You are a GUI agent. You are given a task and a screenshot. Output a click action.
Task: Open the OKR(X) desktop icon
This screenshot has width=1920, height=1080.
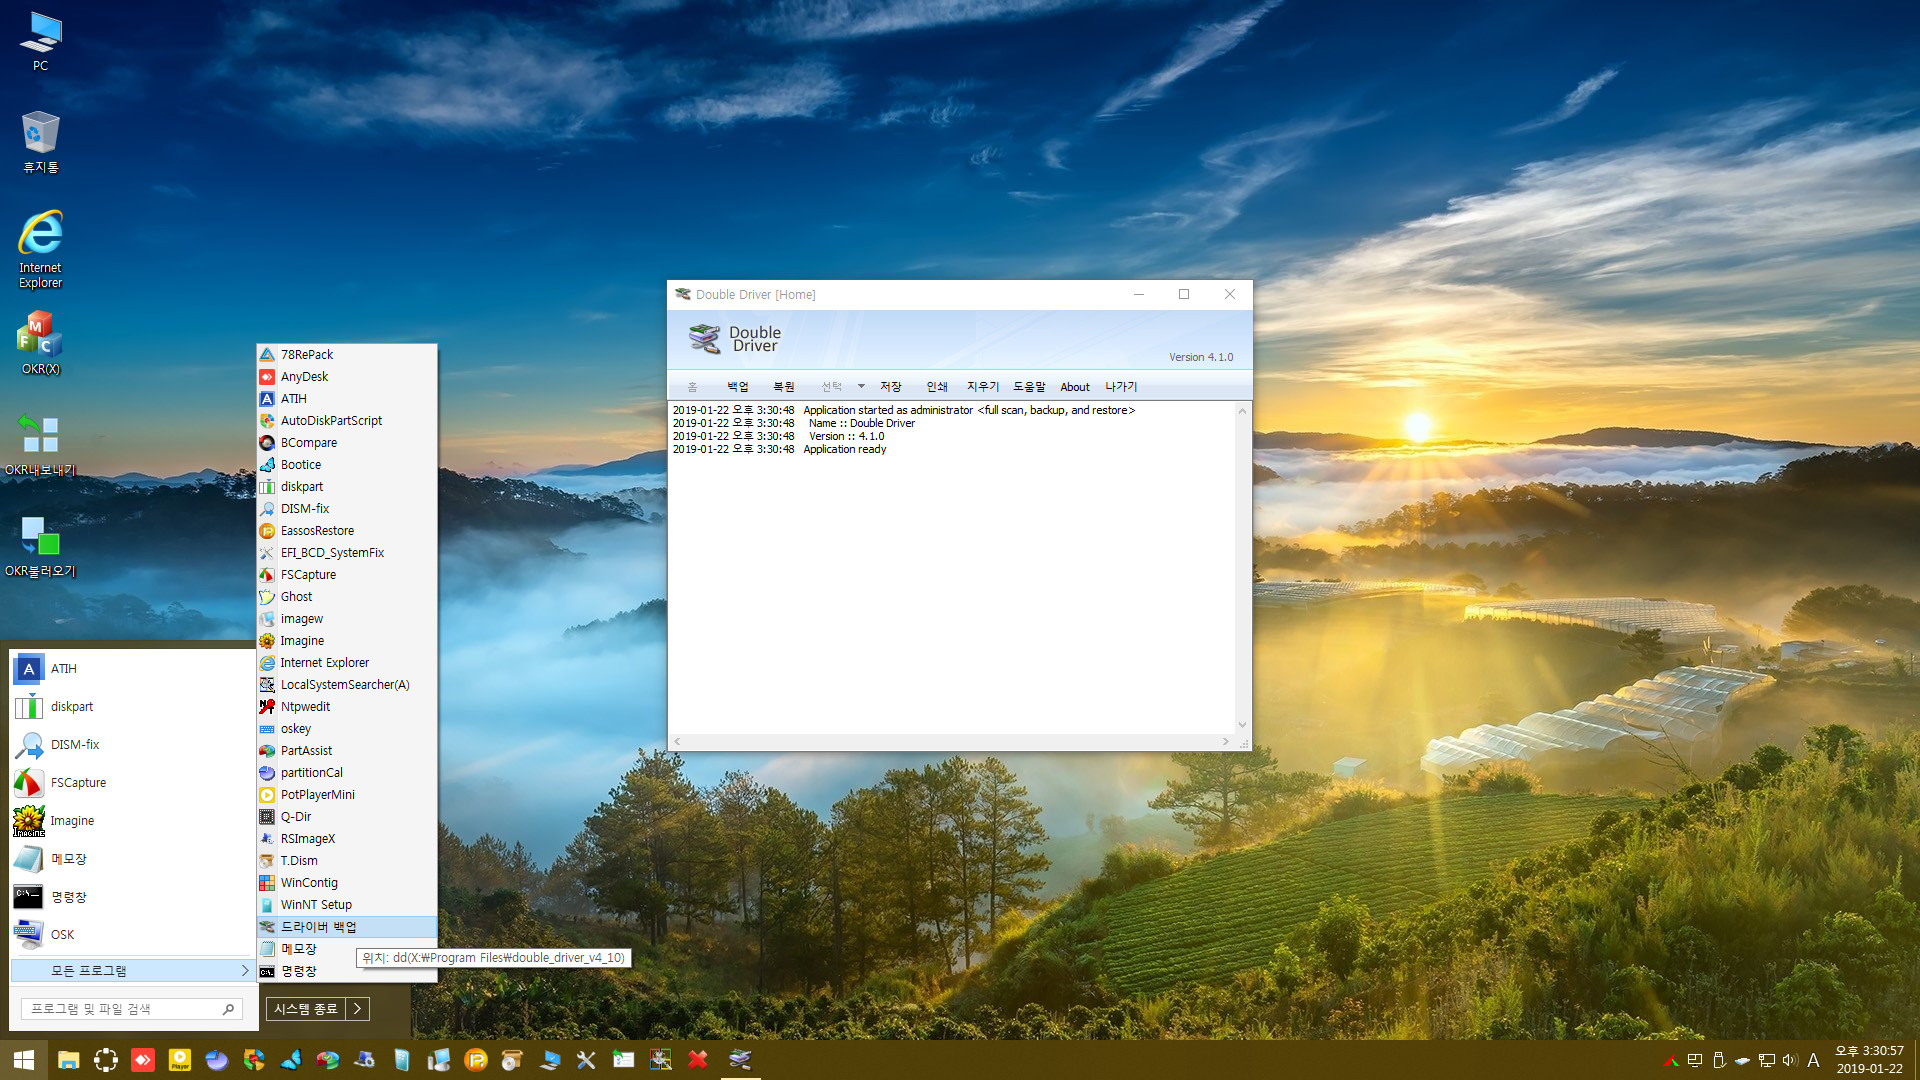click(40, 342)
